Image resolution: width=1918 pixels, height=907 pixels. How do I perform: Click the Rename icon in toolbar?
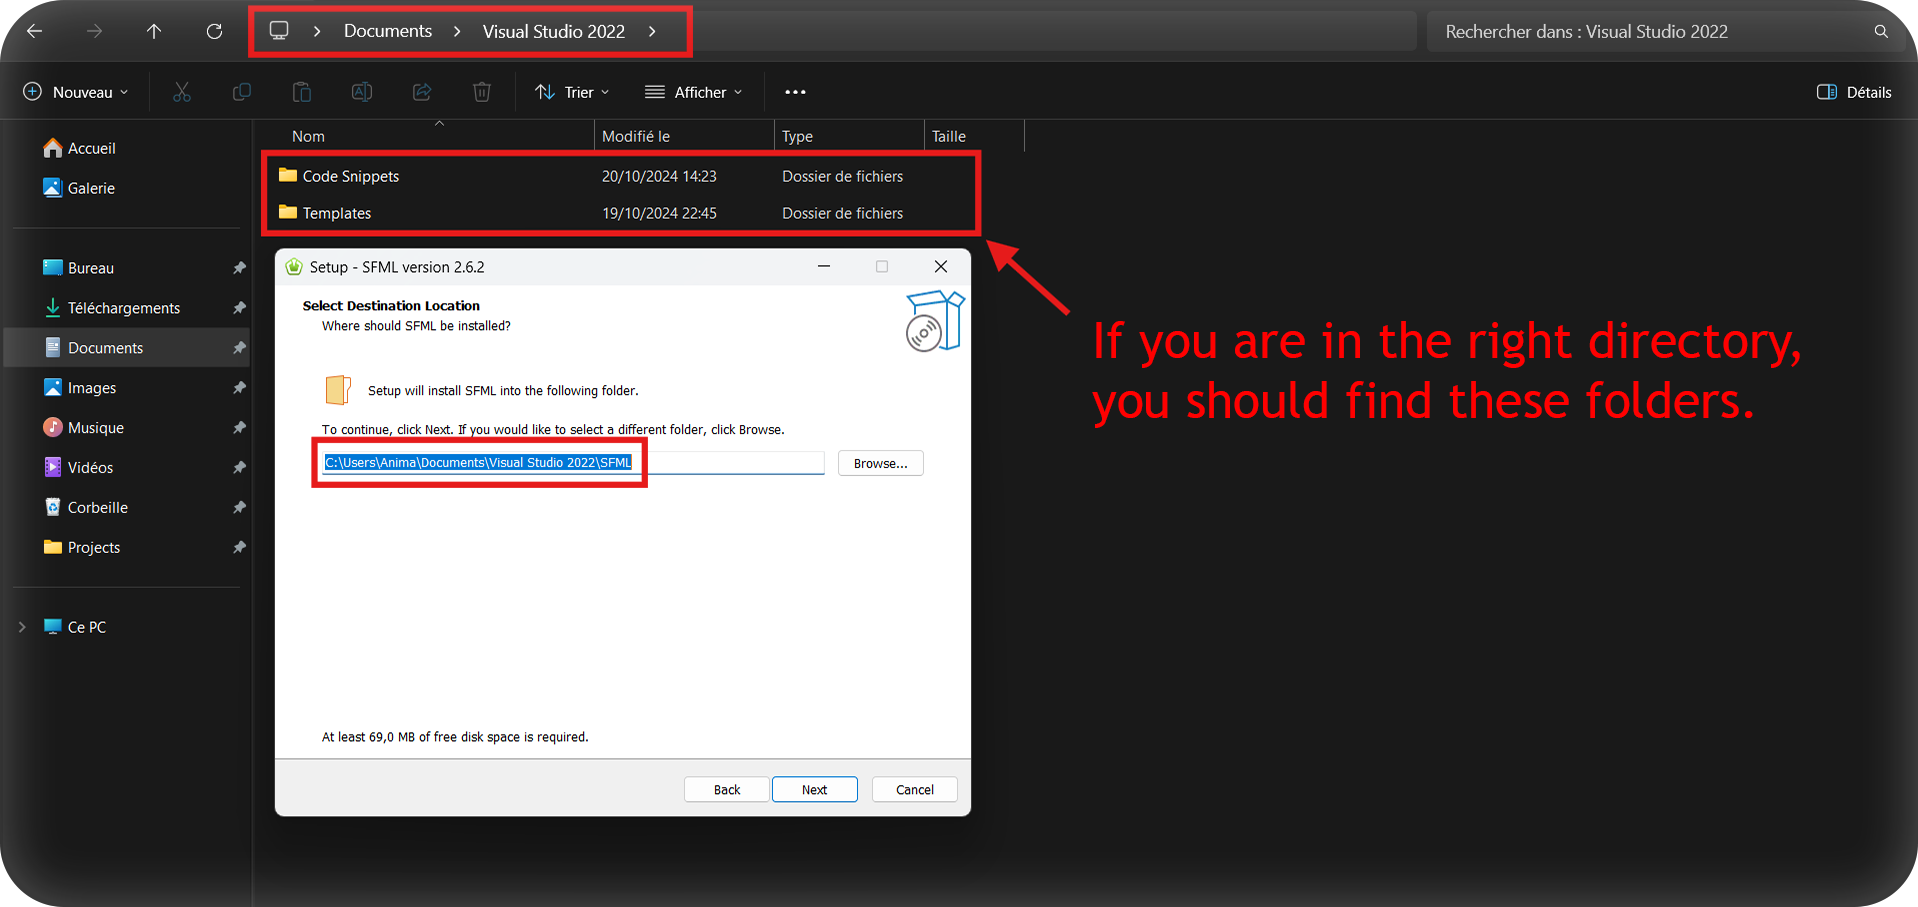362,92
